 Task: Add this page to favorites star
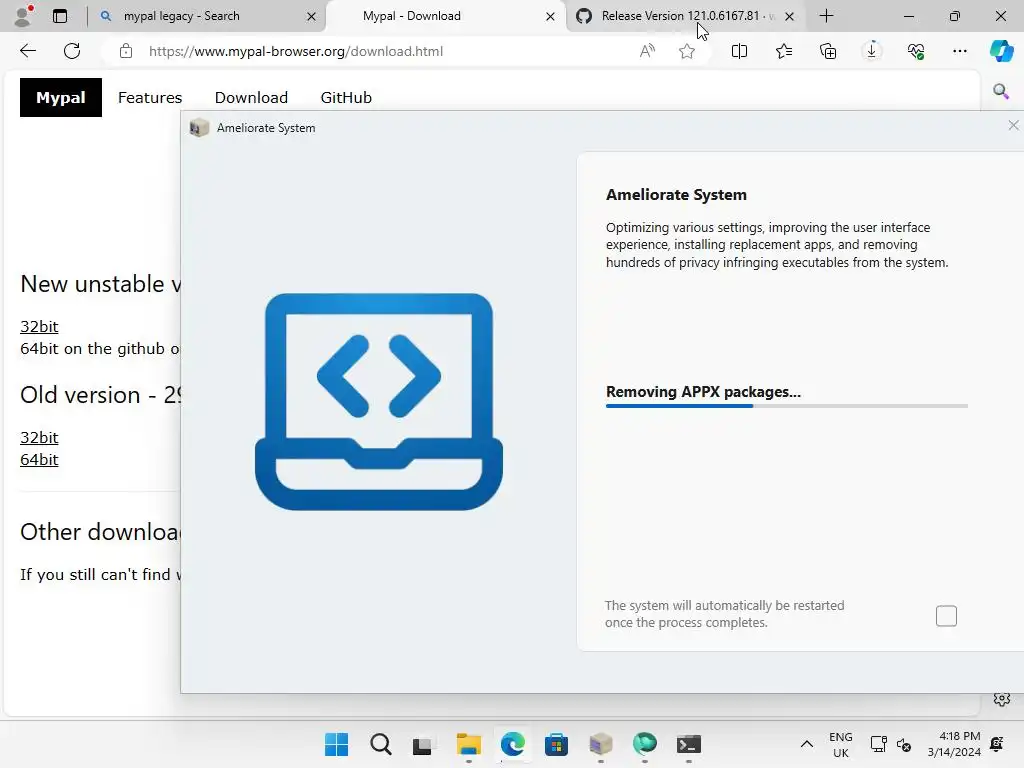pos(686,51)
